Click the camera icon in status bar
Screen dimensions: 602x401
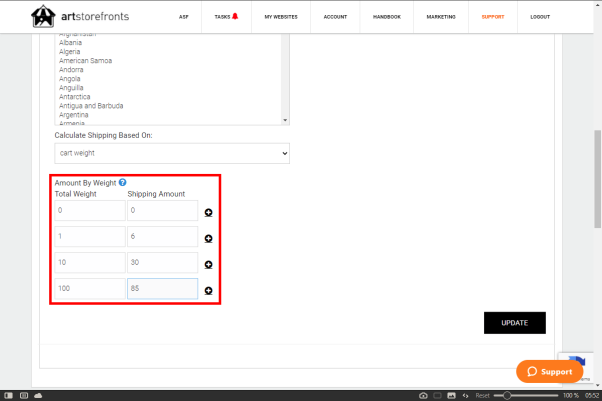tap(422, 395)
